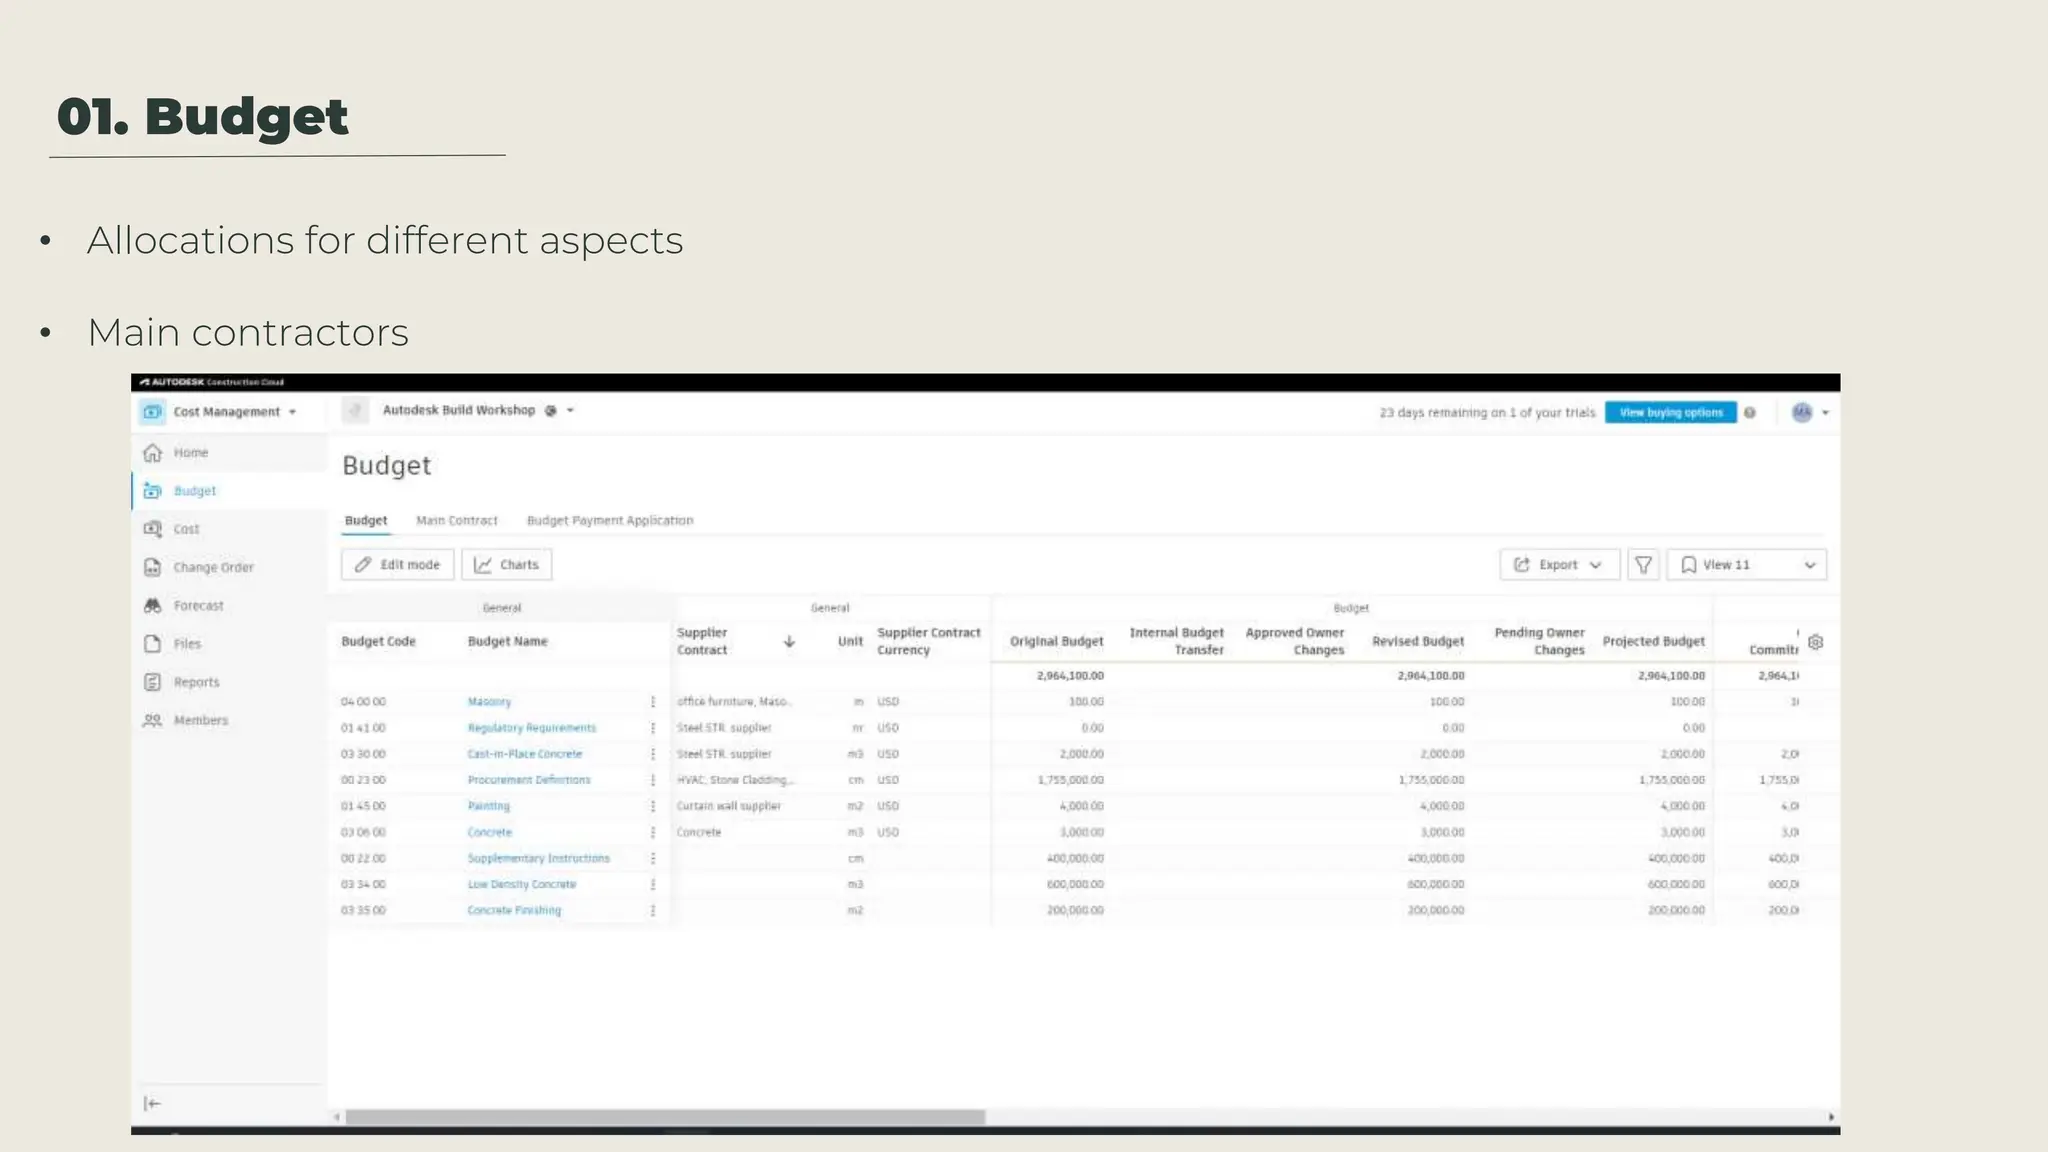Image resolution: width=2048 pixels, height=1152 pixels.
Task: Click the scrollbar left arrow
Action: point(337,1117)
